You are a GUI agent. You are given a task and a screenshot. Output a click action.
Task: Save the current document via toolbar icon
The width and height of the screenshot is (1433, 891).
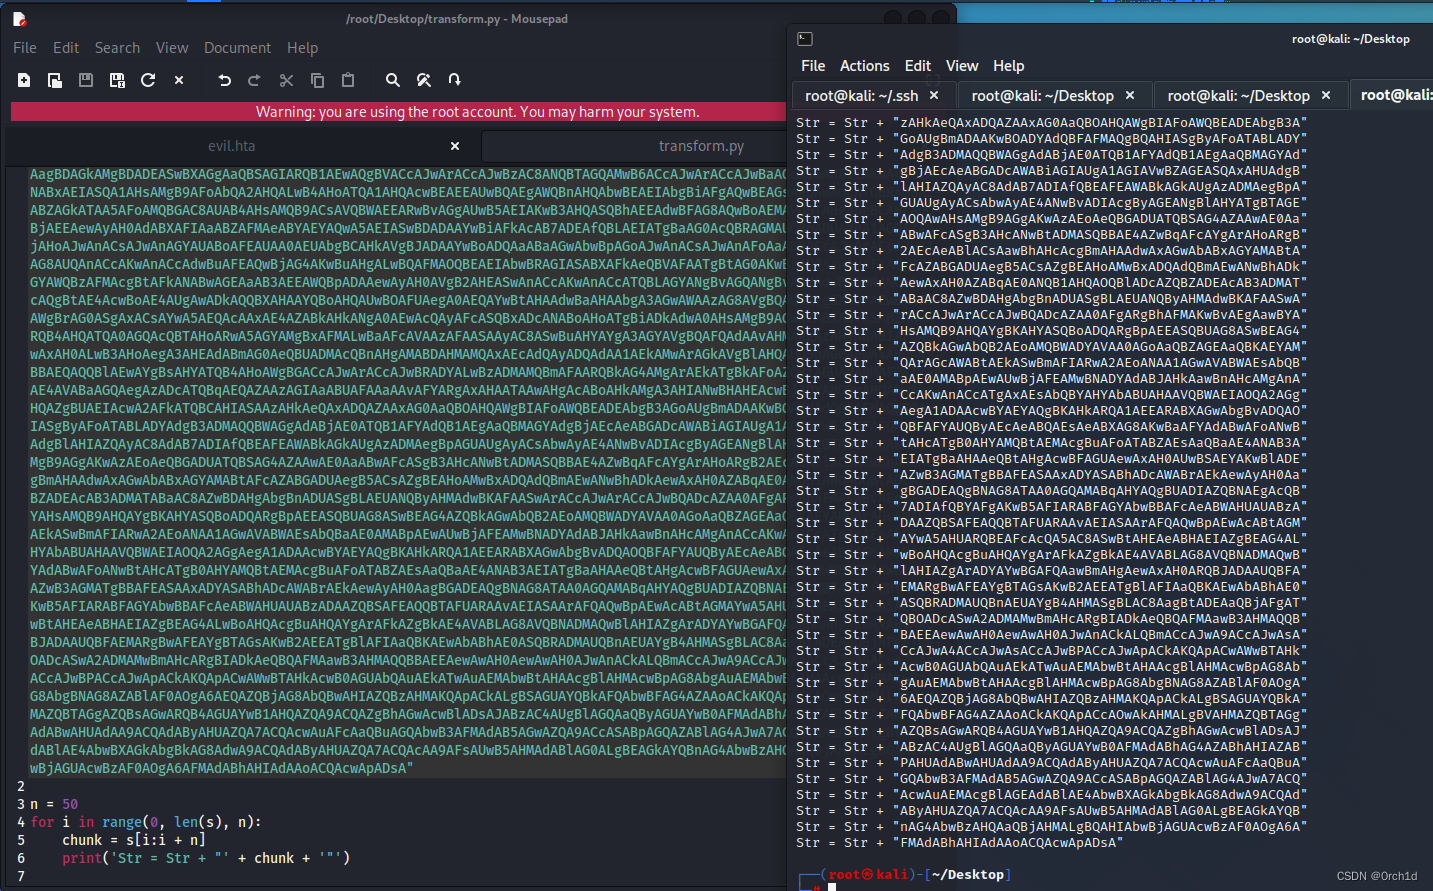tap(86, 80)
